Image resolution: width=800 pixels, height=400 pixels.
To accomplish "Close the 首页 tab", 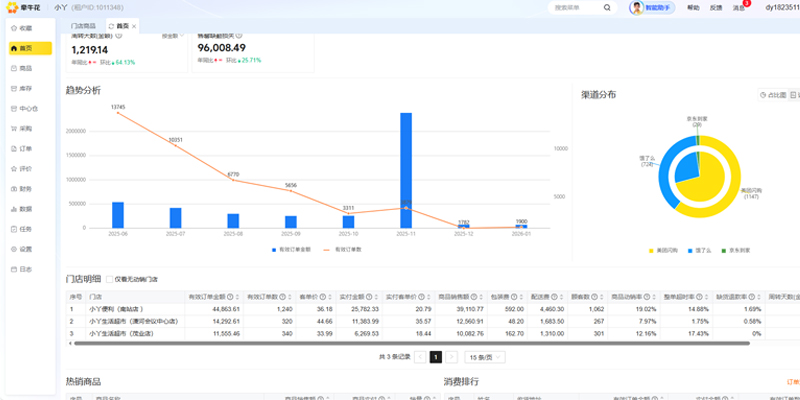I will pyautogui.click(x=136, y=24).
